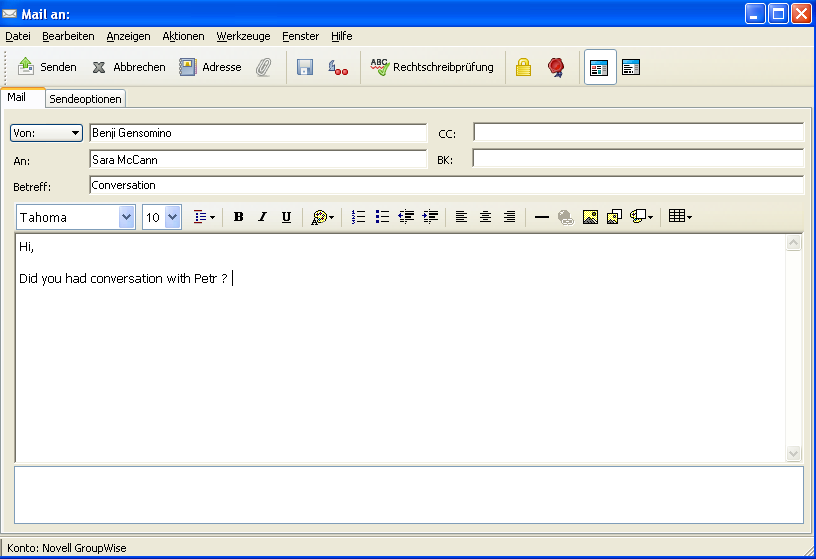This screenshot has width=816, height=559.
Task: Switch to the Sendeoptionen tab
Action: (85, 99)
